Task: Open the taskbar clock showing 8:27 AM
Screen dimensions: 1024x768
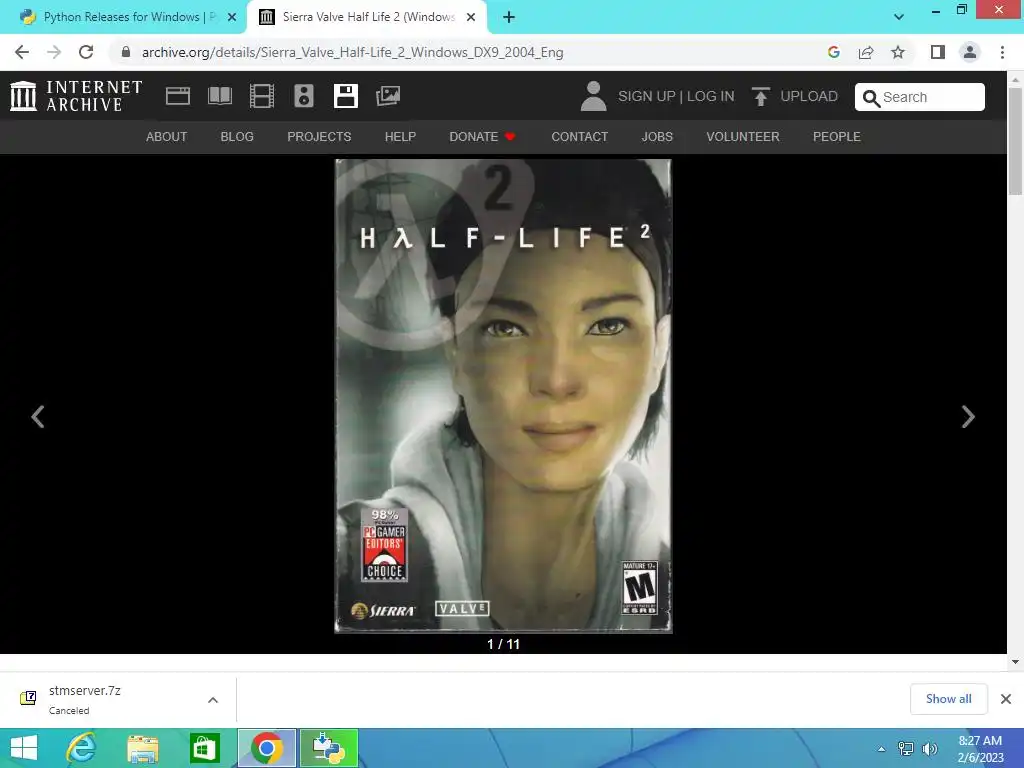Action: coord(980,748)
